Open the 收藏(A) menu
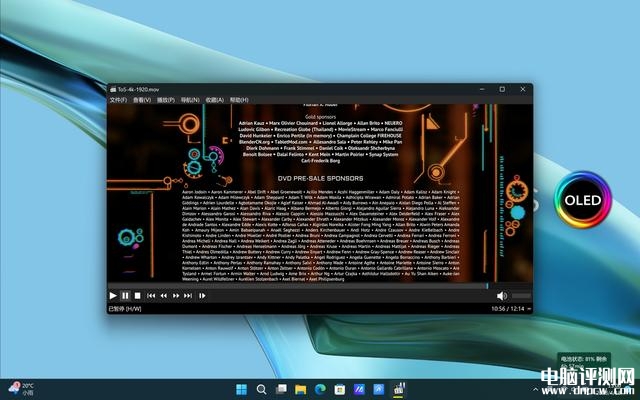The width and height of the screenshot is (640, 400). coord(215,100)
